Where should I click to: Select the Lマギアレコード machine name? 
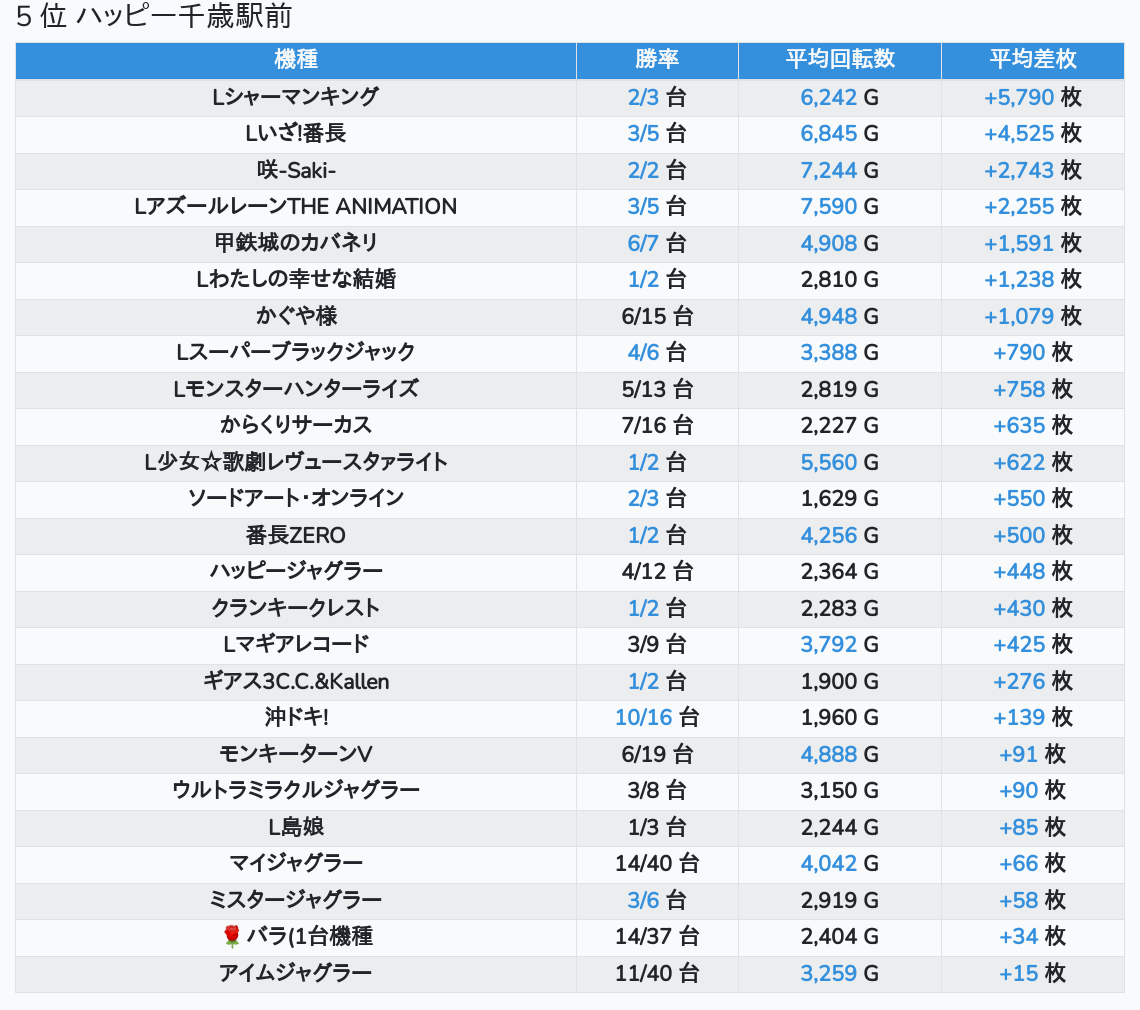296,645
